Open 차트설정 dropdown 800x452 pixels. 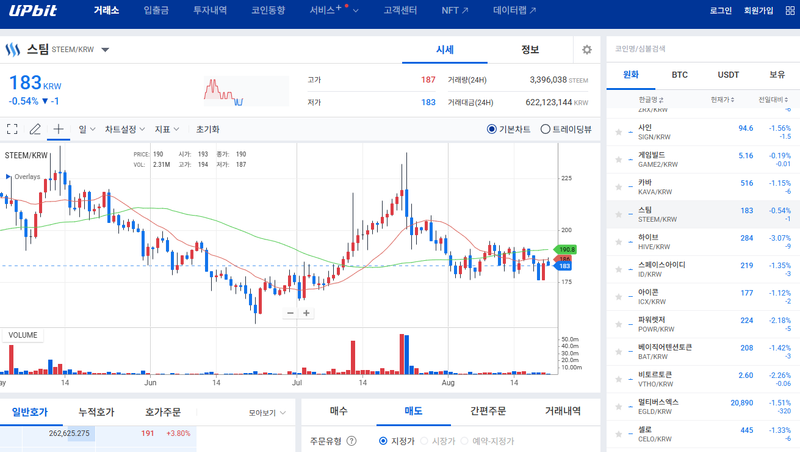pyautogui.click(x=125, y=129)
